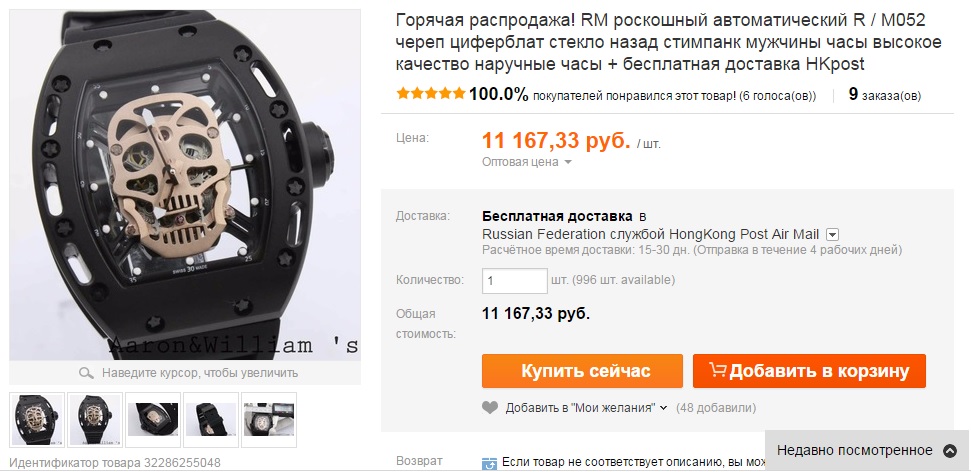Select the fifth watch thumbnail
This screenshot has width=971, height=472.
269,419
